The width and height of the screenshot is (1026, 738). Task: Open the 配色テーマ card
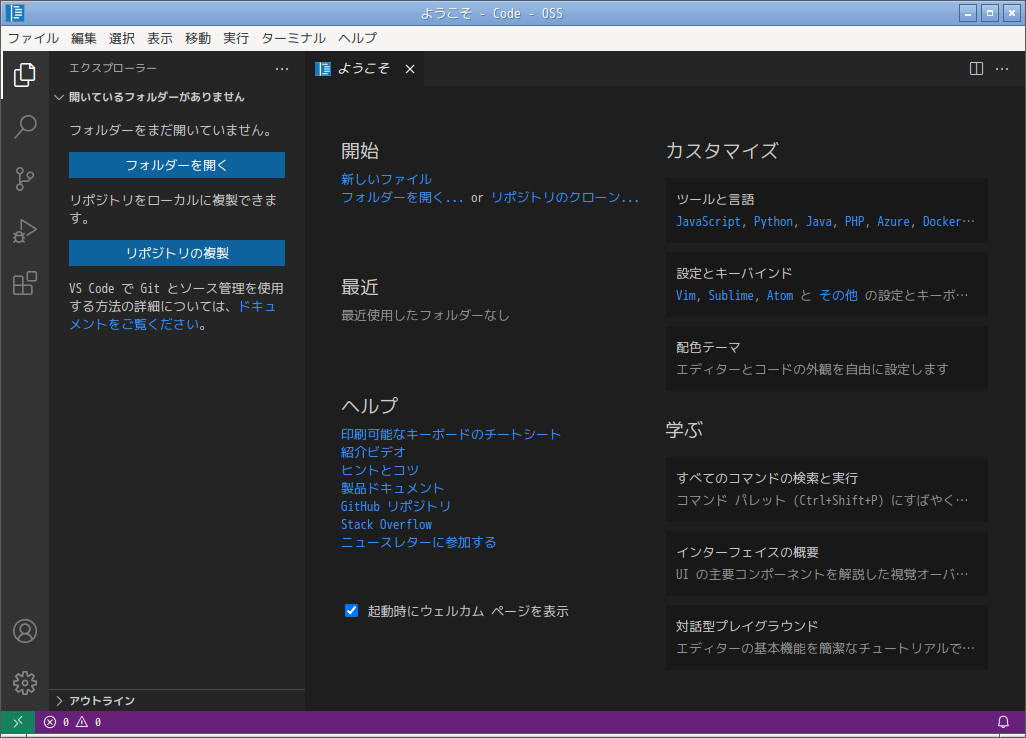click(x=826, y=359)
